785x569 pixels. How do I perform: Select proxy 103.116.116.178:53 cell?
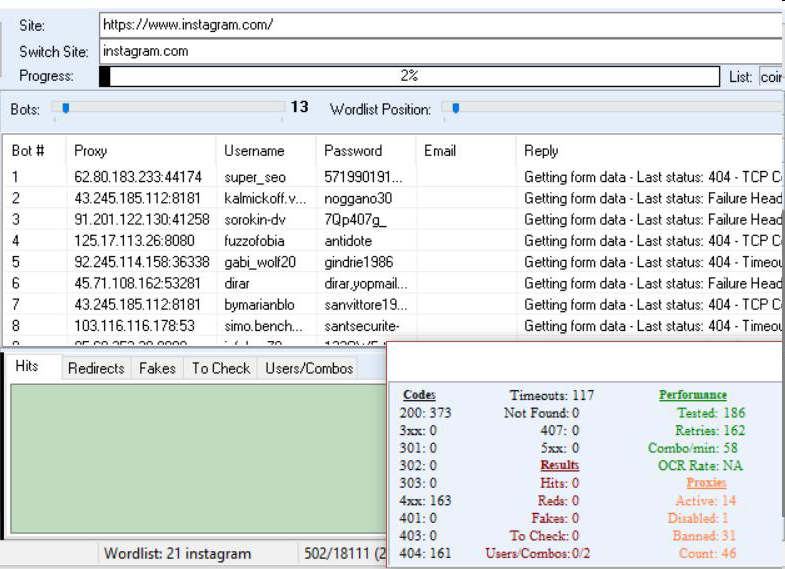coord(134,326)
